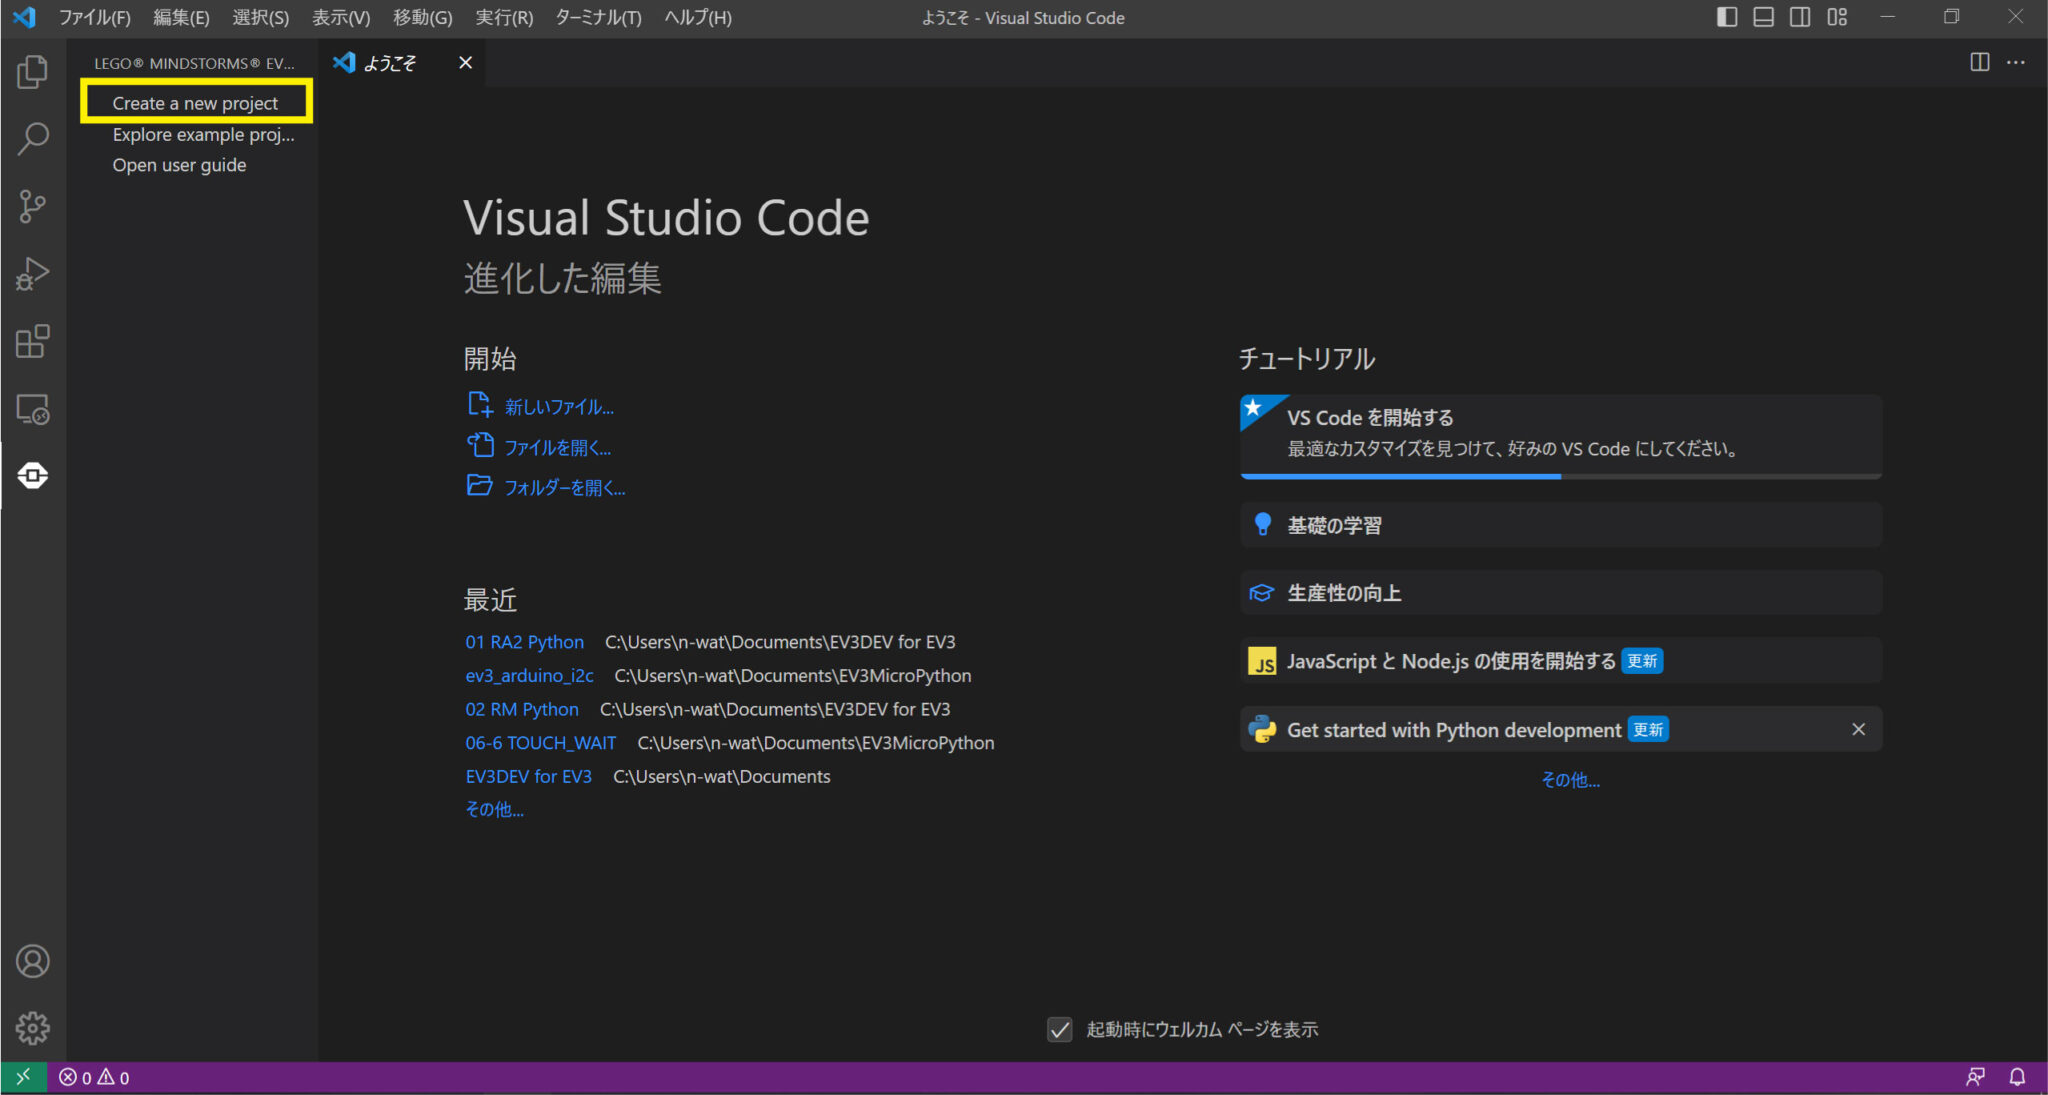Open the Explorer view in activity bar
The width and height of the screenshot is (2048, 1095).
click(x=33, y=71)
